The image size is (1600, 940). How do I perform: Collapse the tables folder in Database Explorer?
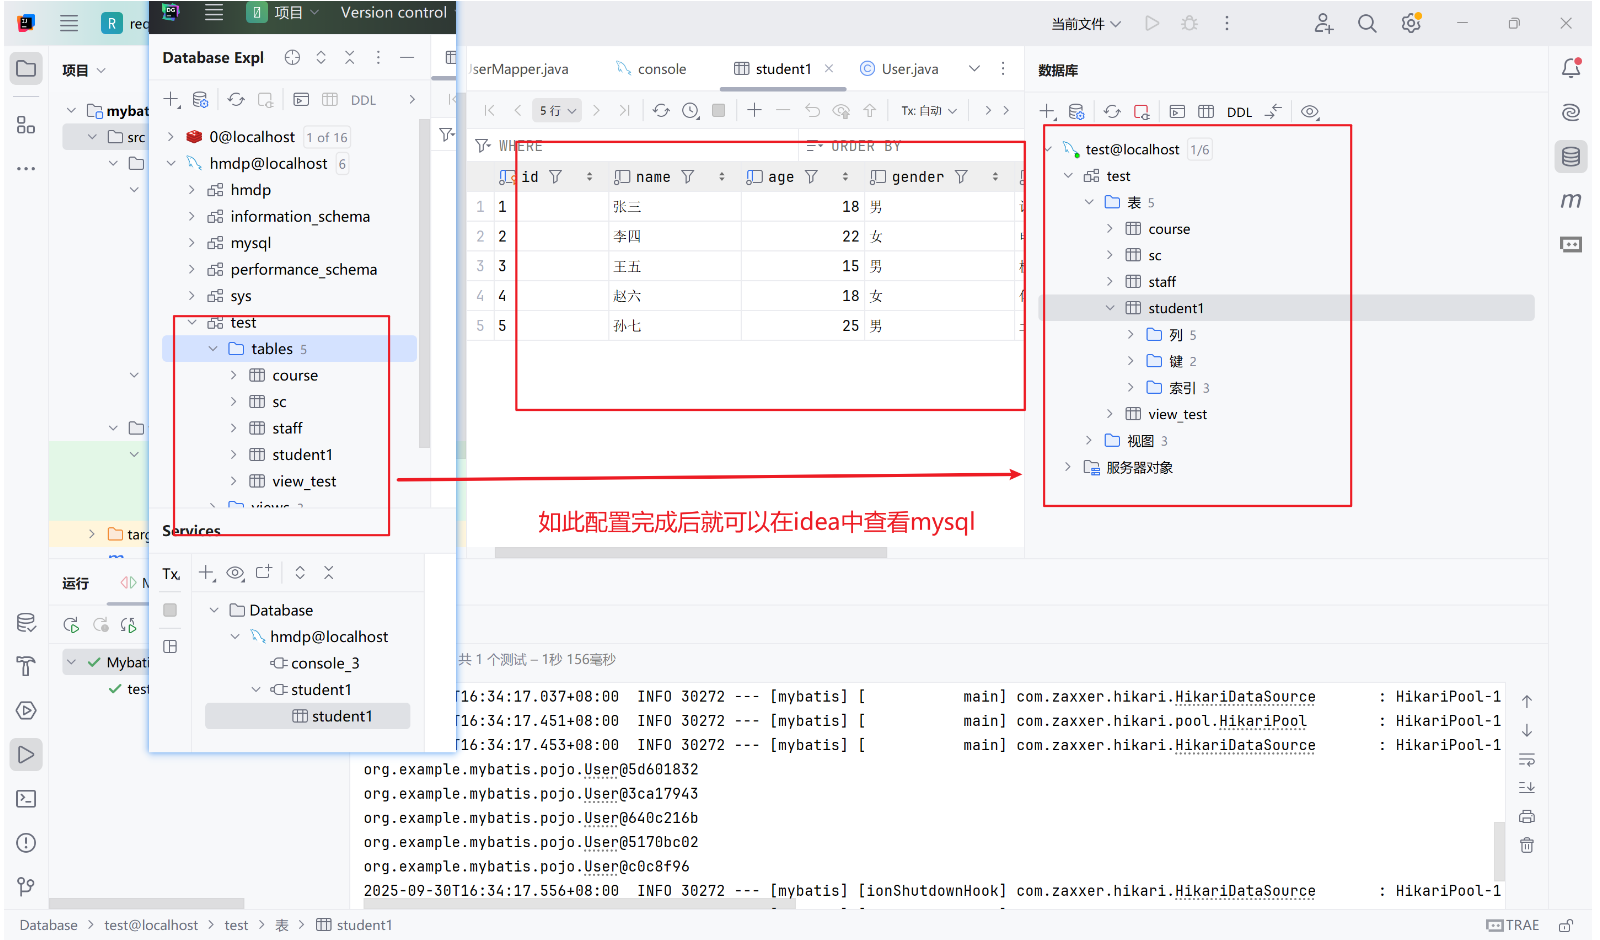(x=213, y=349)
